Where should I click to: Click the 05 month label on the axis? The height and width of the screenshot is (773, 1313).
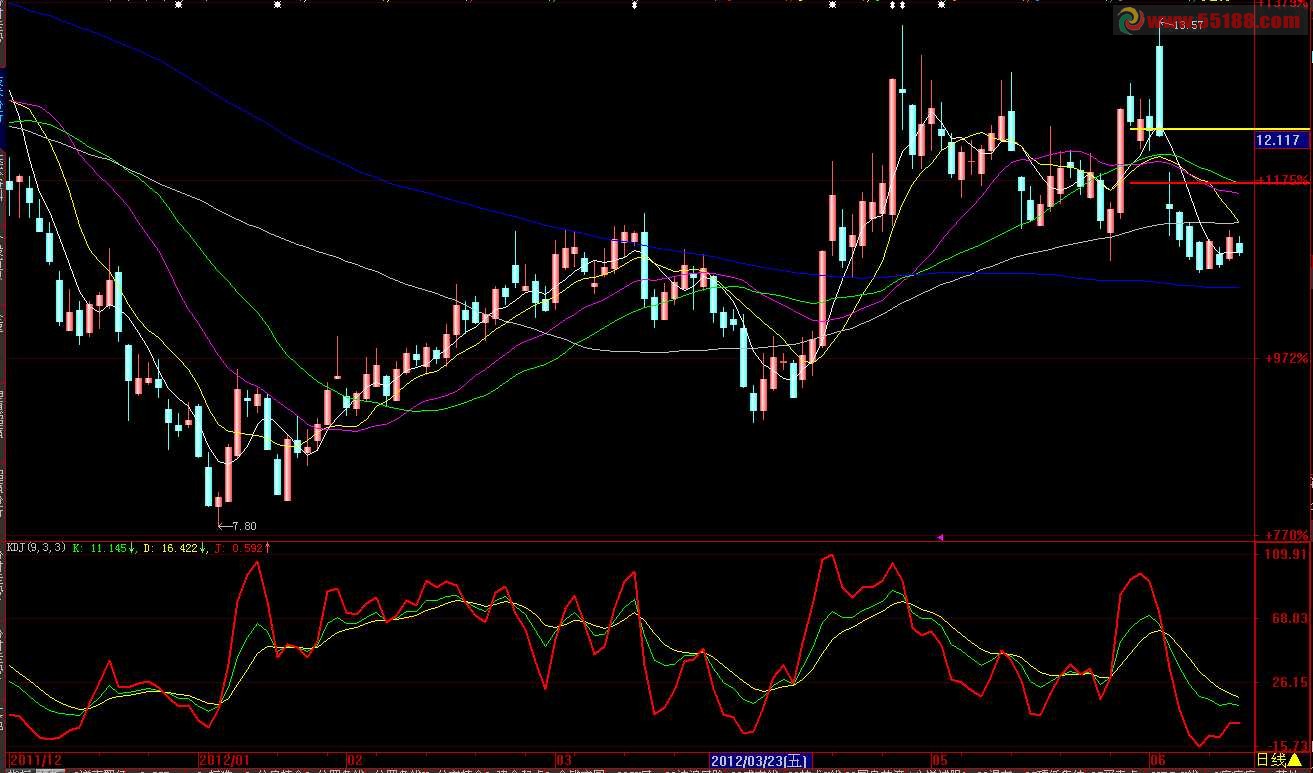click(938, 760)
